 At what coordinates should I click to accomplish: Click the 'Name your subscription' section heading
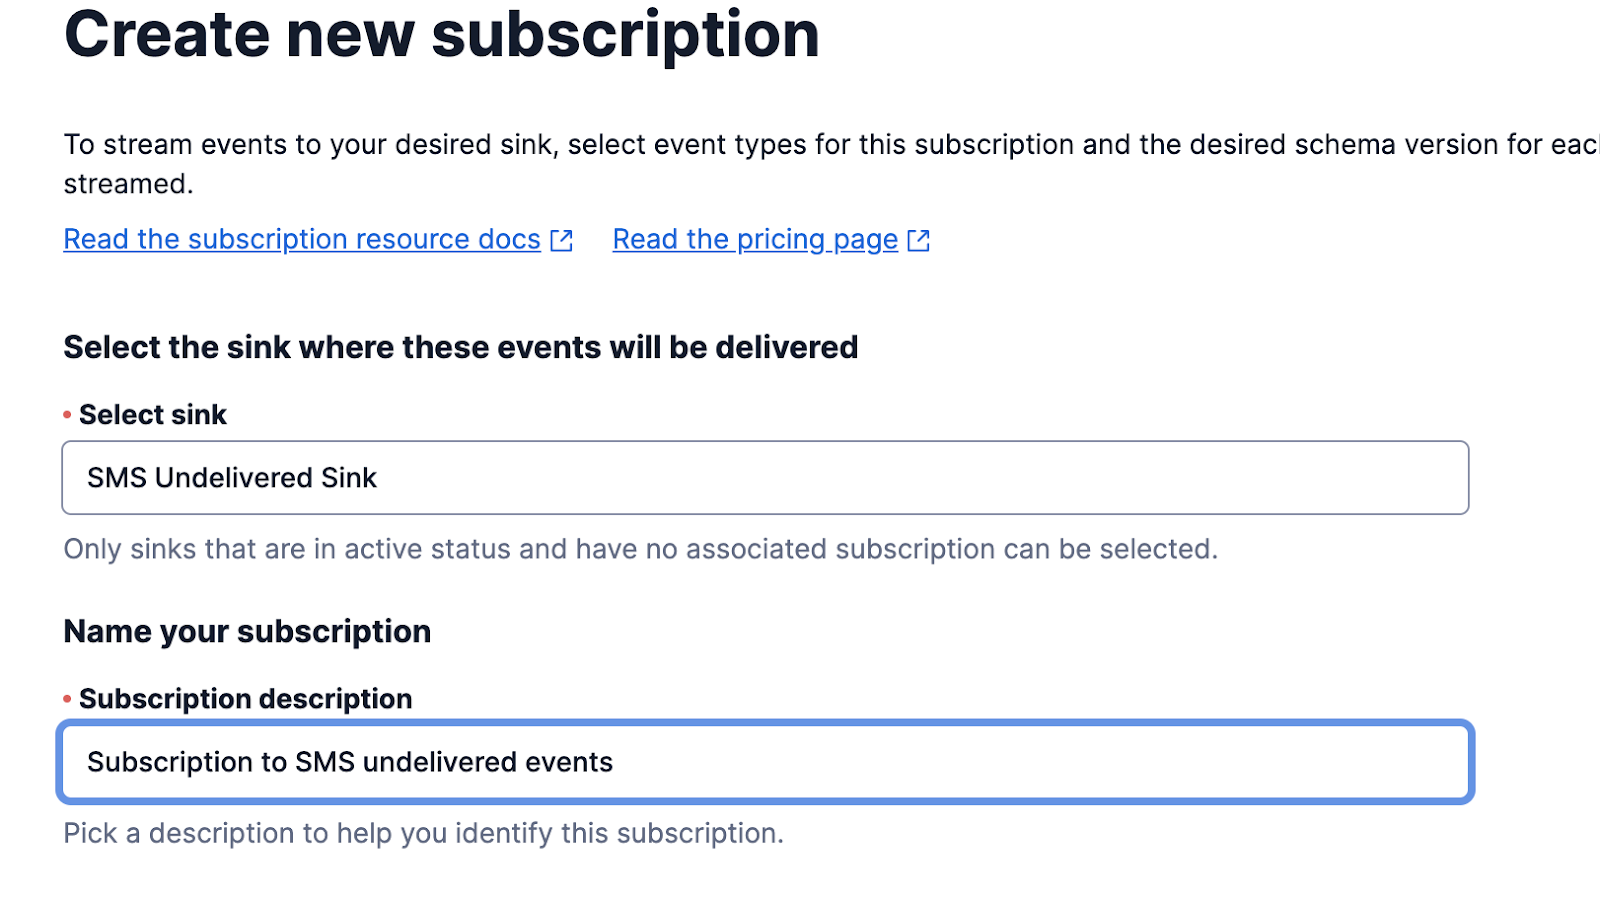(x=247, y=631)
